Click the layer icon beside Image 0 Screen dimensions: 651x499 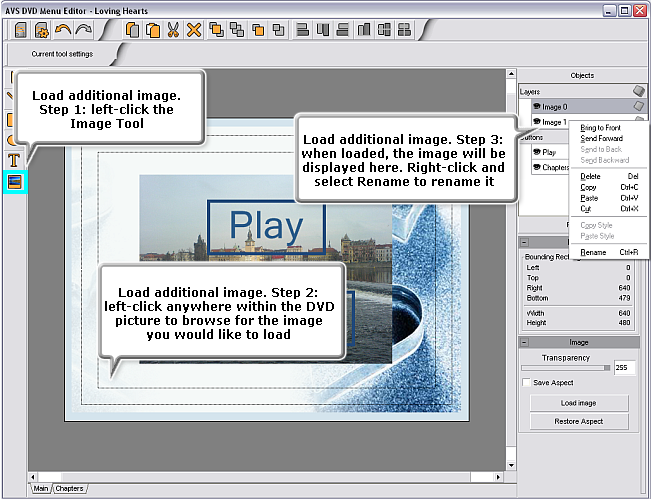point(639,106)
